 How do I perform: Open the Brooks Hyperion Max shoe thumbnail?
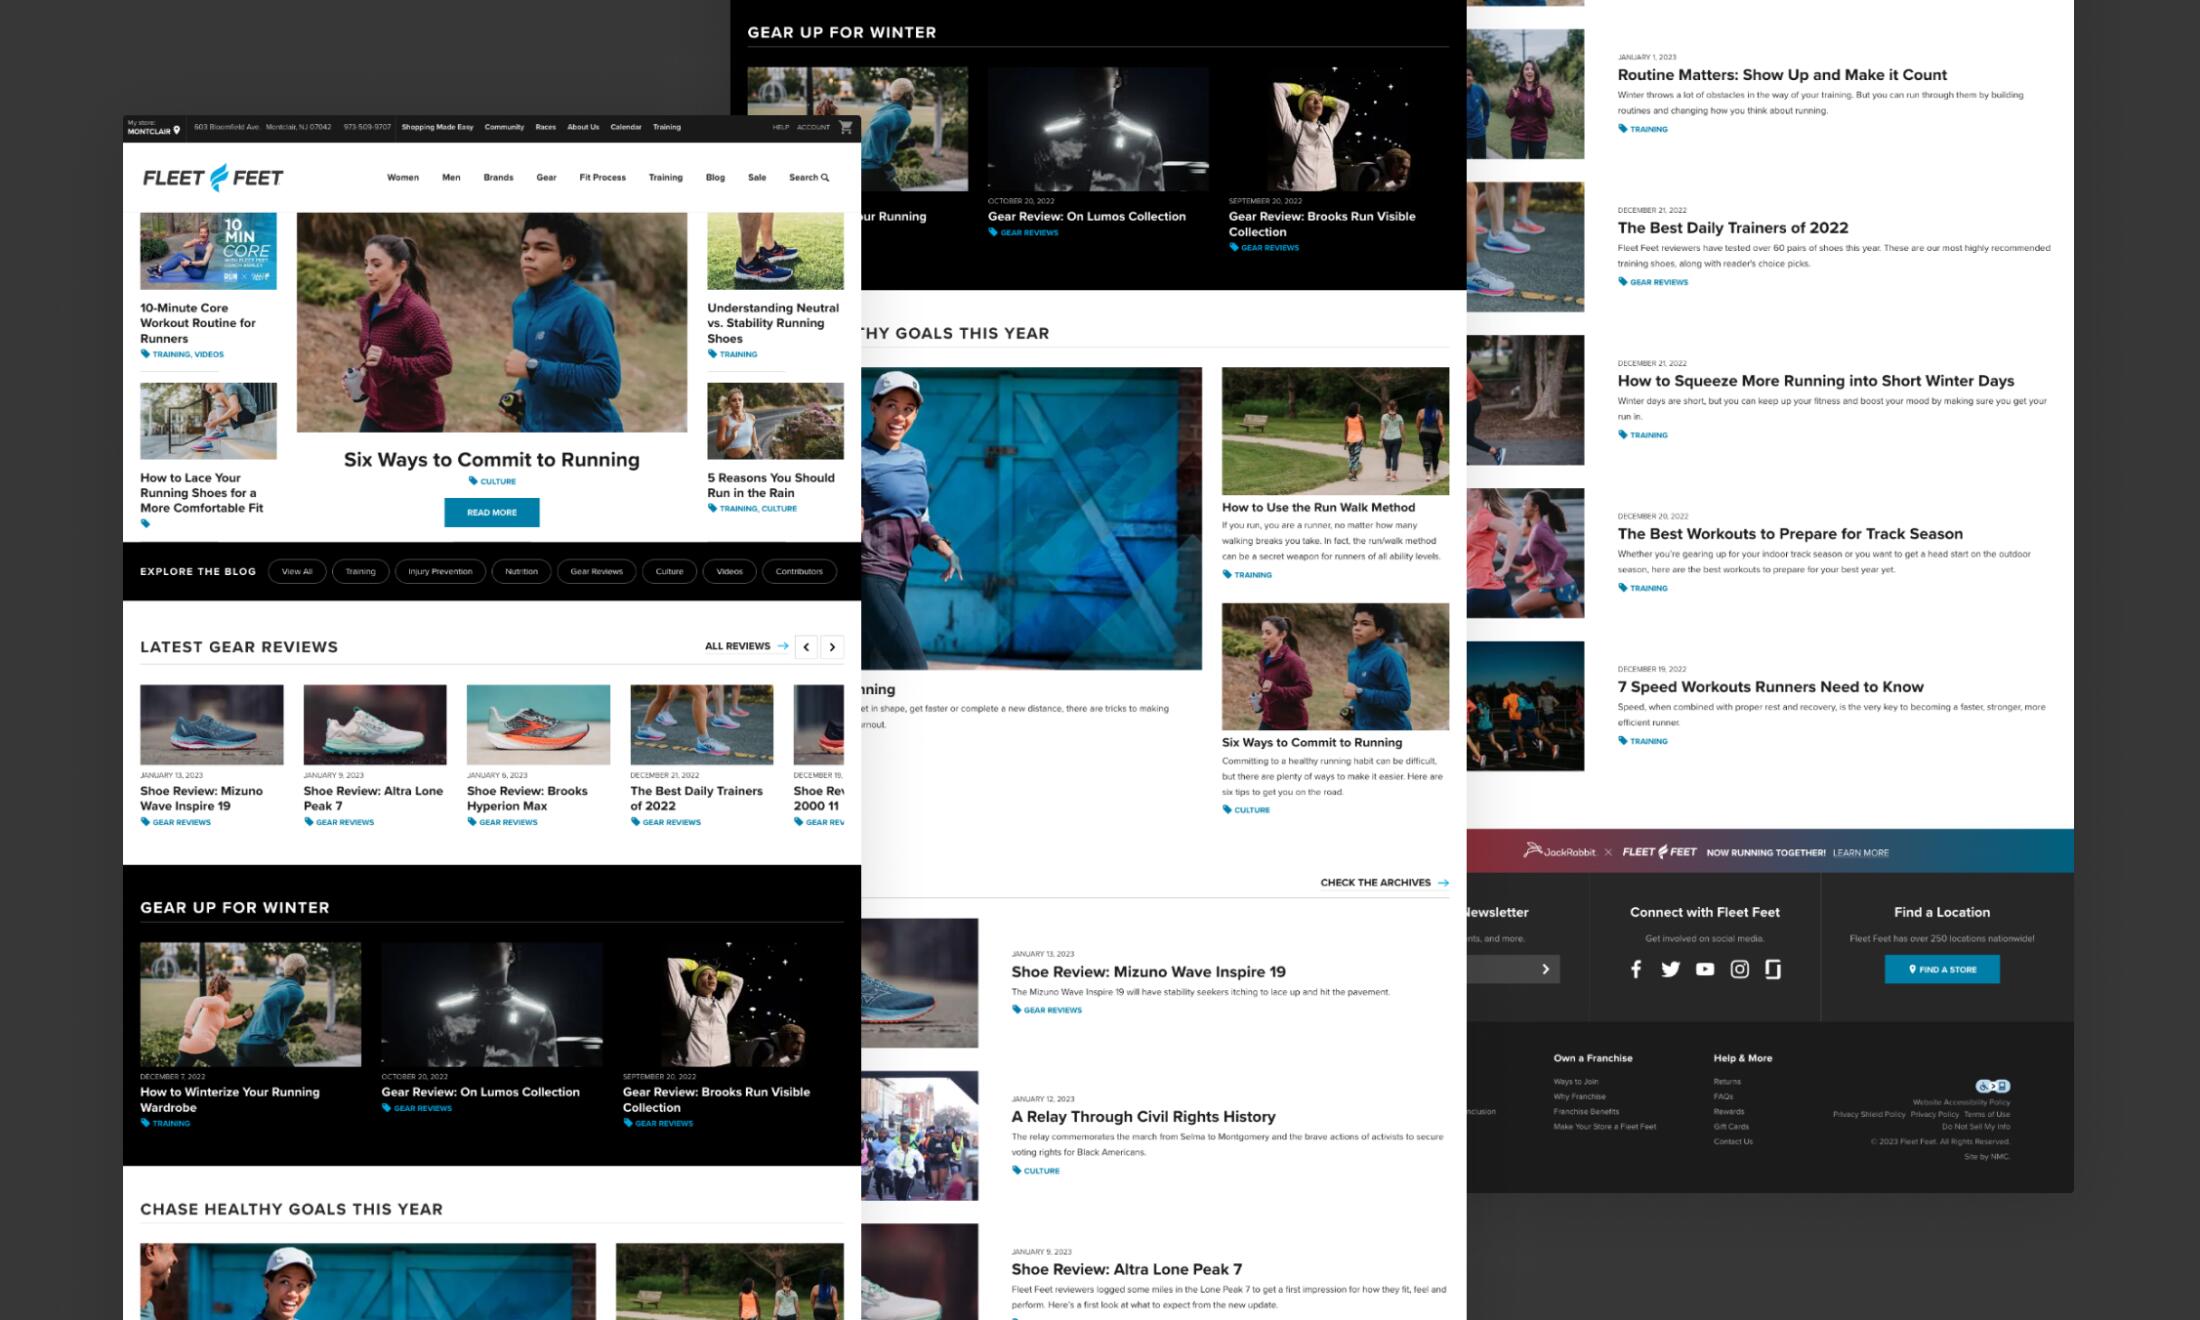538,725
